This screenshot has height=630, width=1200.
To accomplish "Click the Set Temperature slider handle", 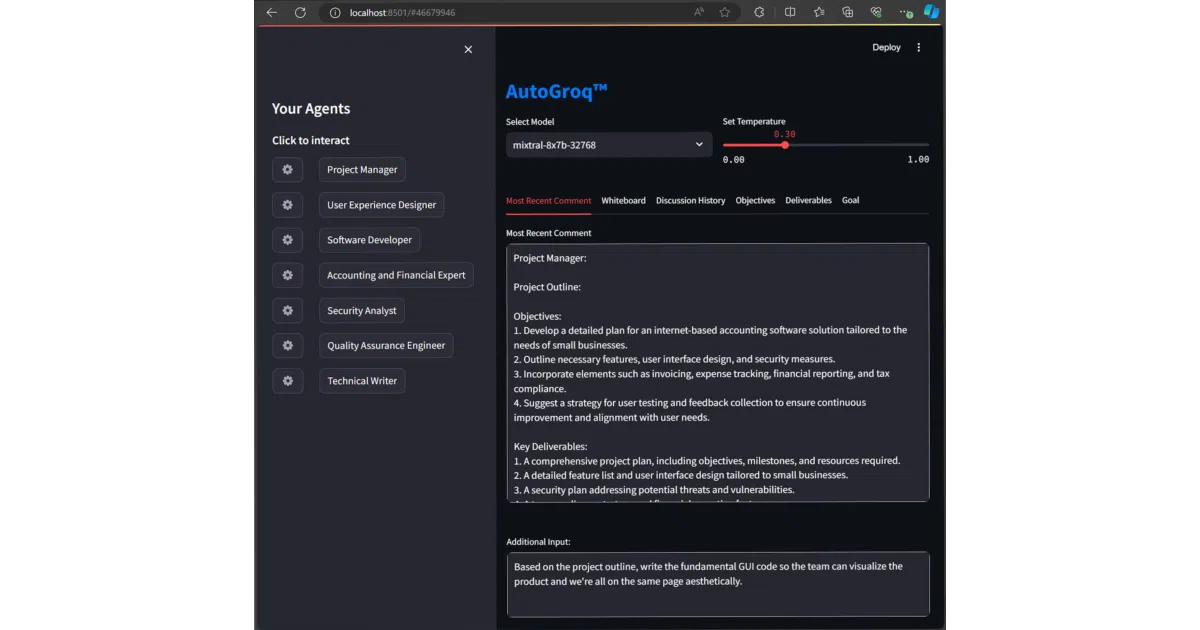I will [x=785, y=145].
